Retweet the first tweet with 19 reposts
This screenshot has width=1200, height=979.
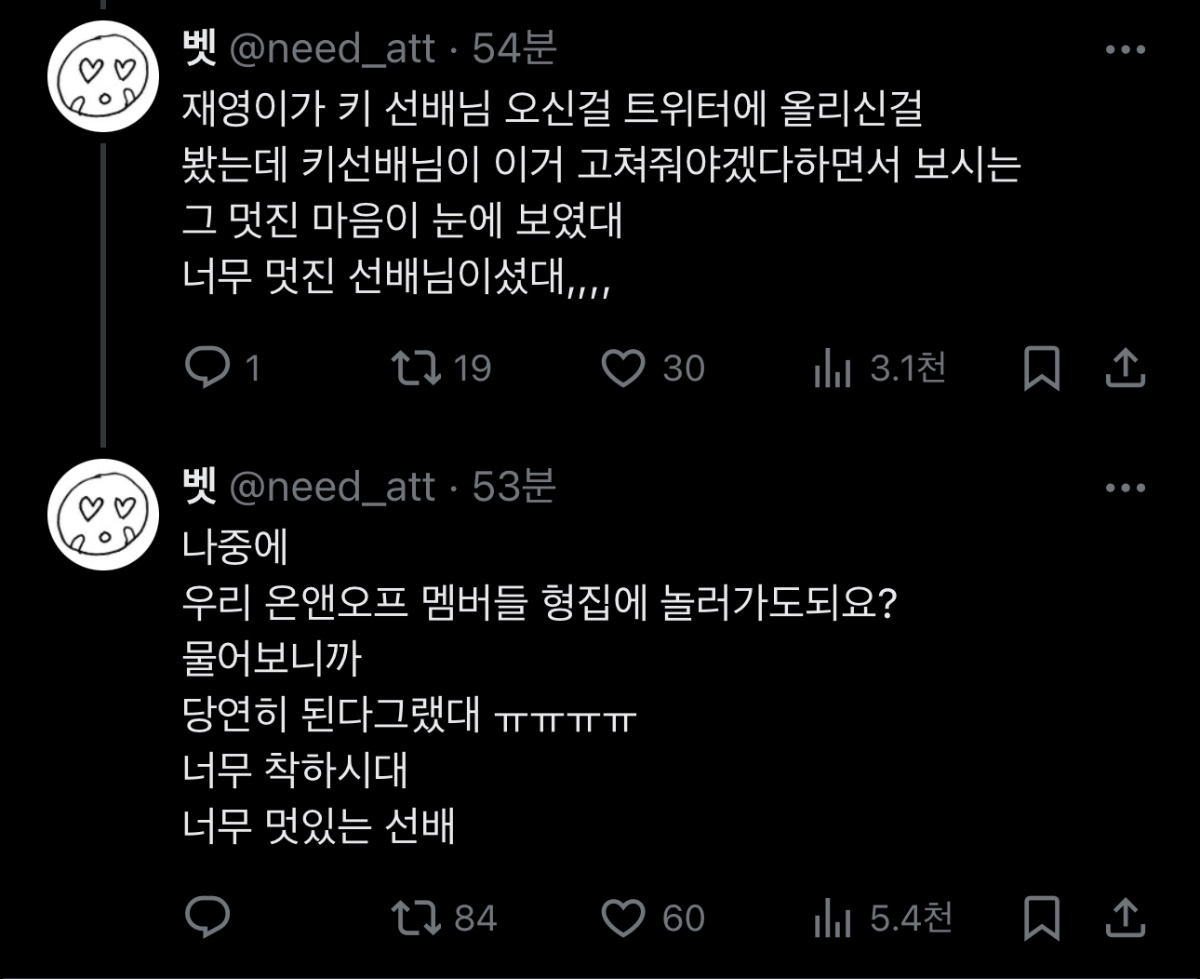[417, 369]
